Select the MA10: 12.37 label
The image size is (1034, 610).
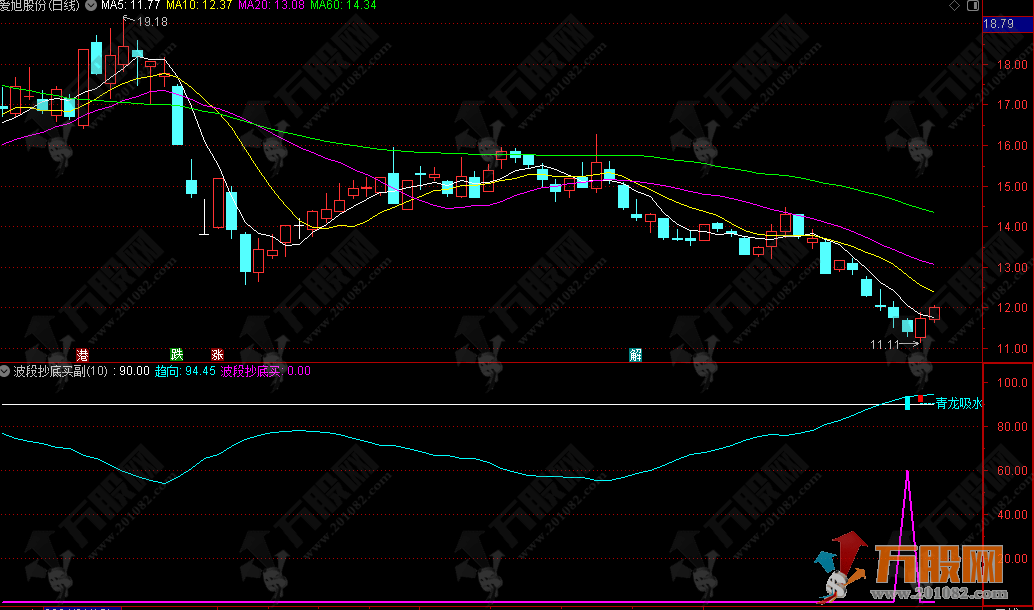click(x=199, y=5)
